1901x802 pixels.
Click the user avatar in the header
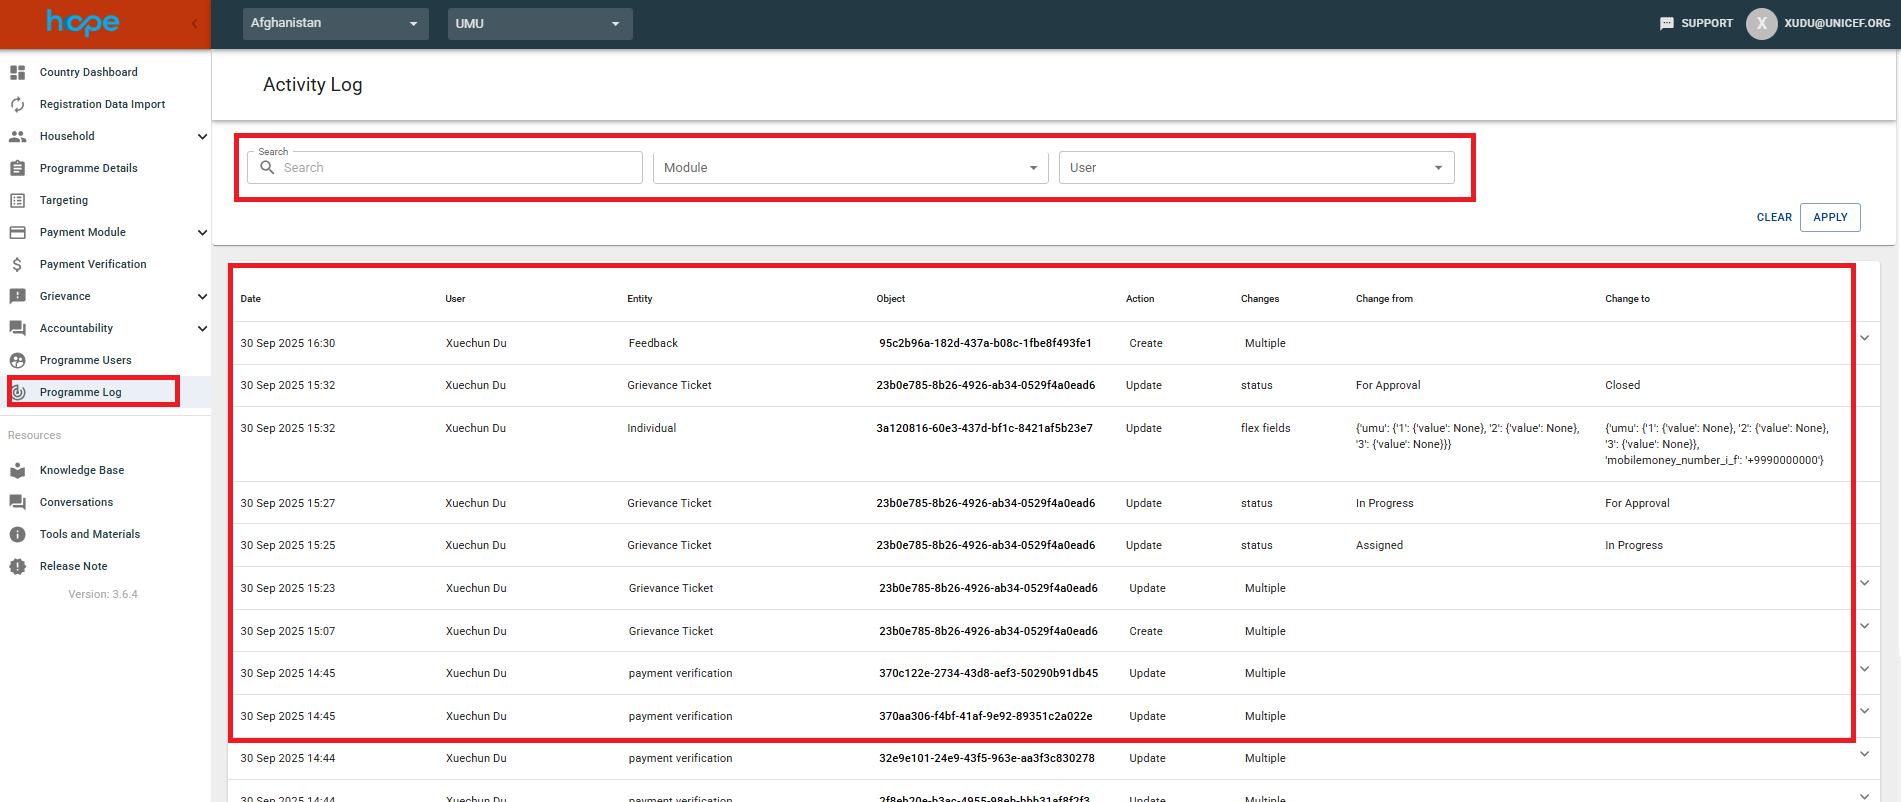pos(1761,23)
